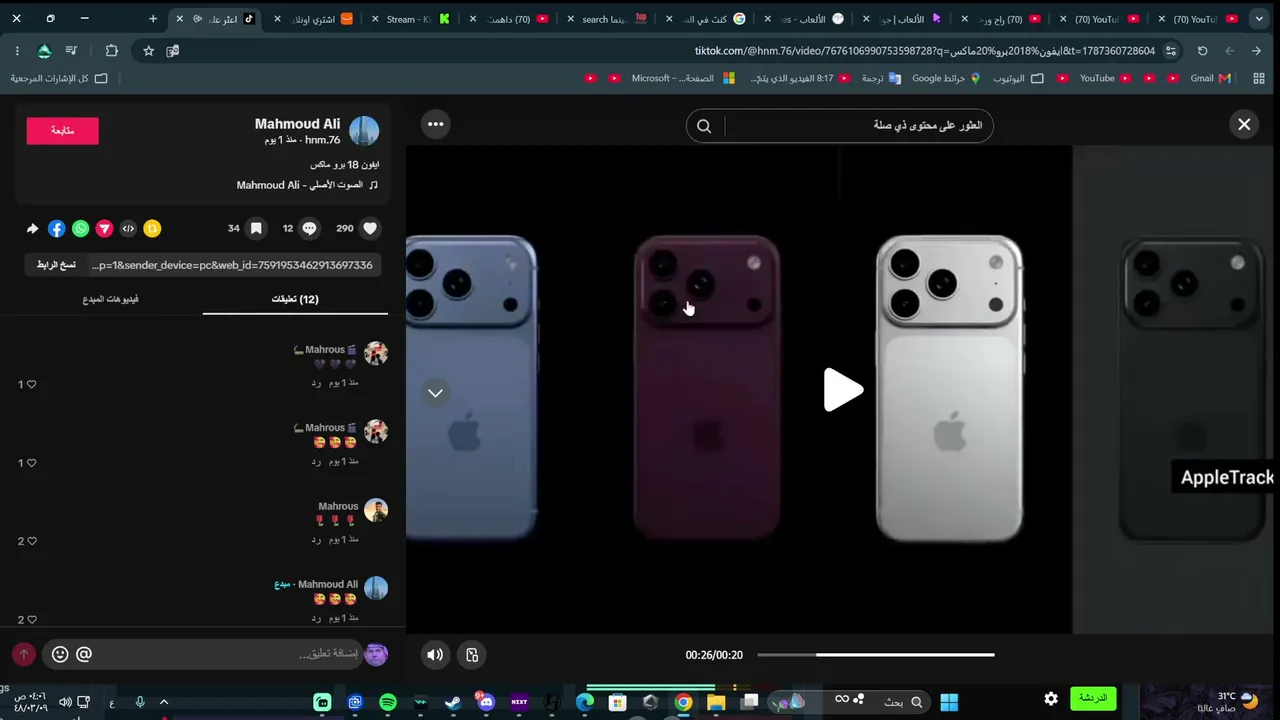Switch to the creator videos tab
This screenshot has height=720, width=1280.
coord(110,299)
